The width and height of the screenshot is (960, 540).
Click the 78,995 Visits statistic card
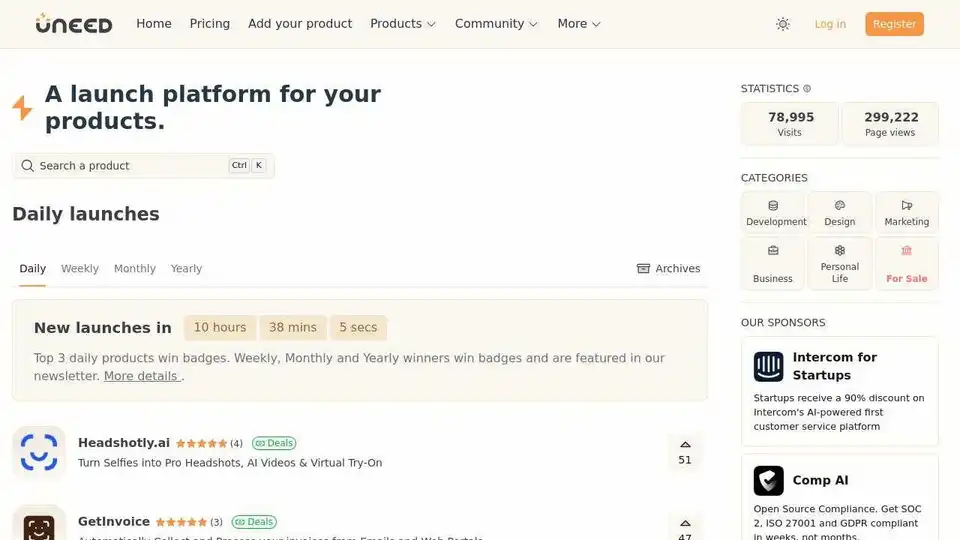pos(790,124)
